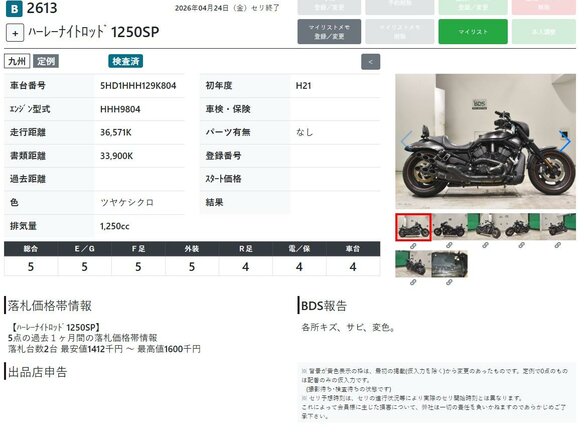
Task: Click the スタート価格 row label
Action: click(x=223, y=179)
